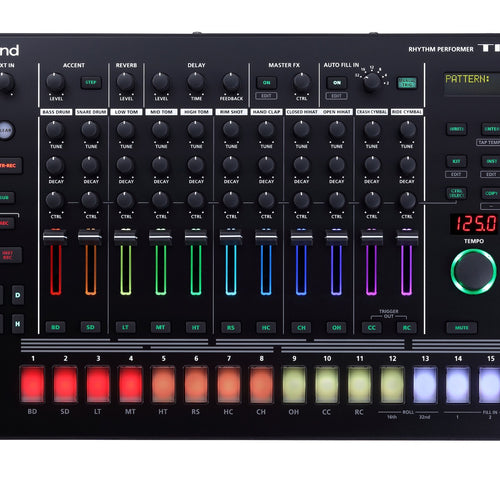Click the cyan rim shot level fader
This screenshot has height=500, width=500.
pos(231,237)
